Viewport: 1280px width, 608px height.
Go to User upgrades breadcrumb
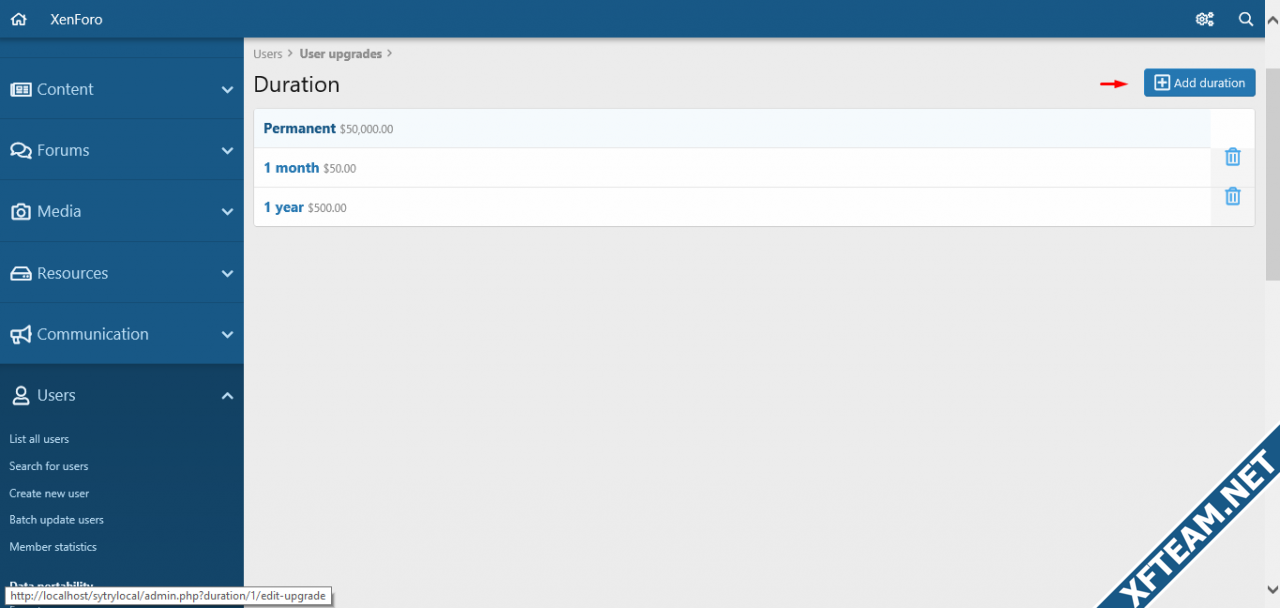point(341,54)
